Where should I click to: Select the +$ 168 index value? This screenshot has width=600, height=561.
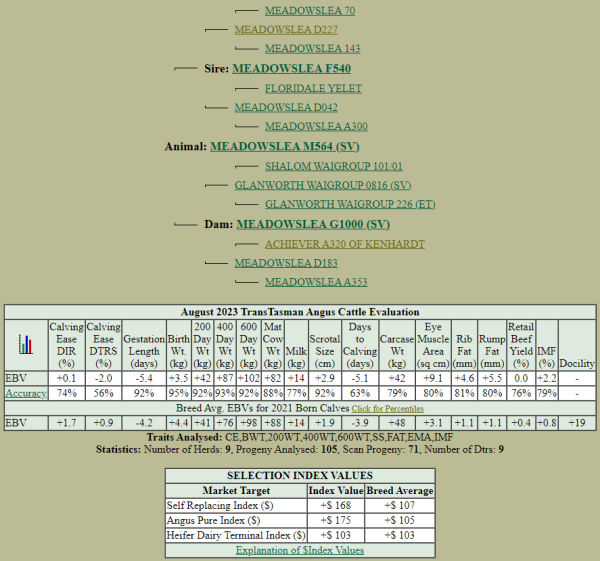[x=336, y=506]
